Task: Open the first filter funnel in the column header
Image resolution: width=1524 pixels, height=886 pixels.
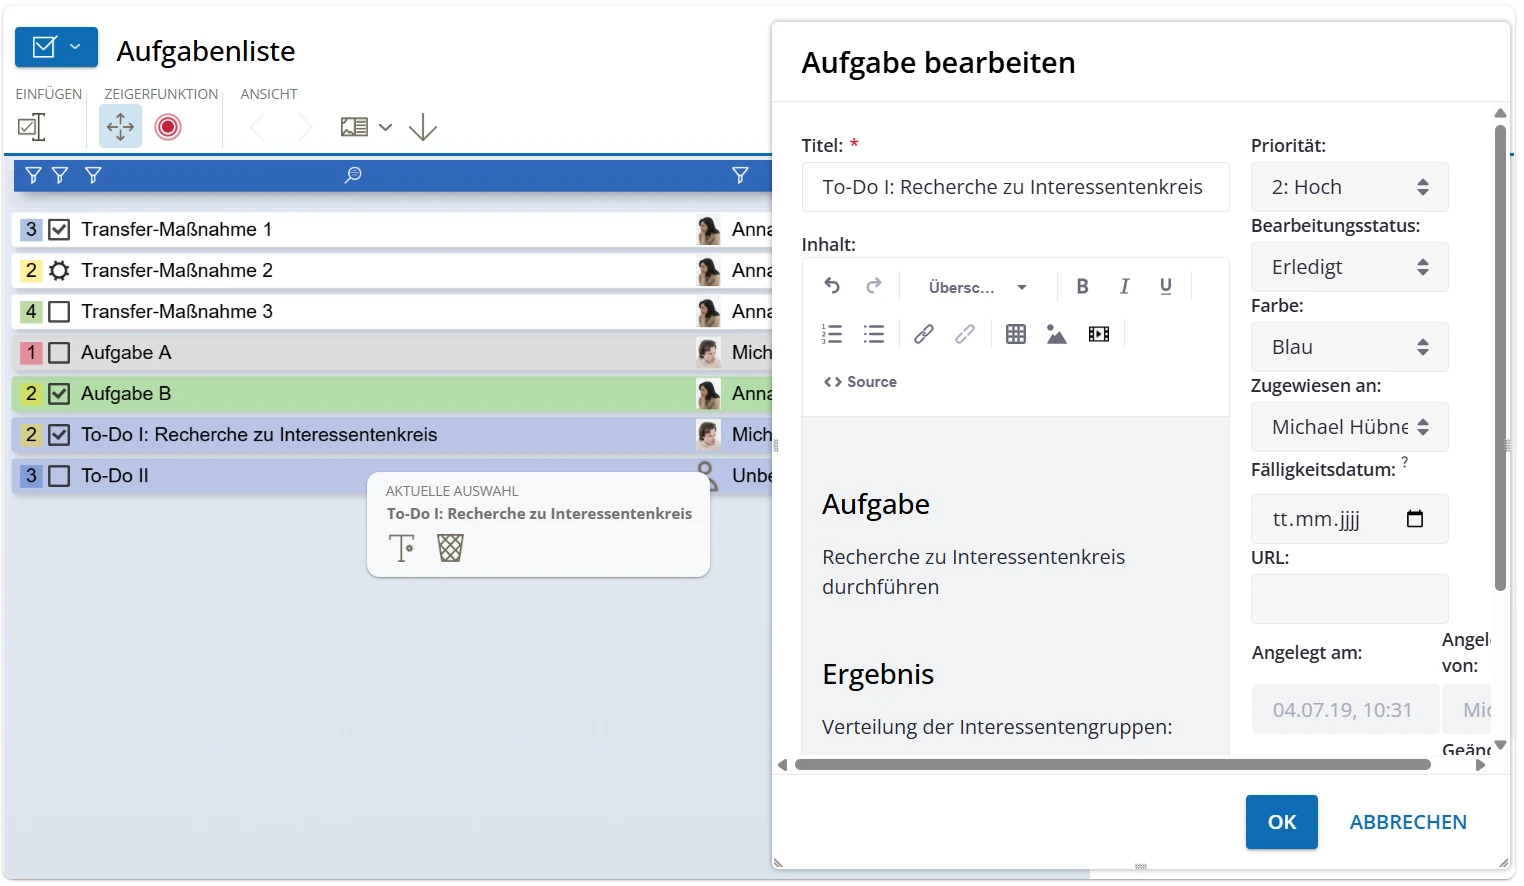Action: click(32, 175)
